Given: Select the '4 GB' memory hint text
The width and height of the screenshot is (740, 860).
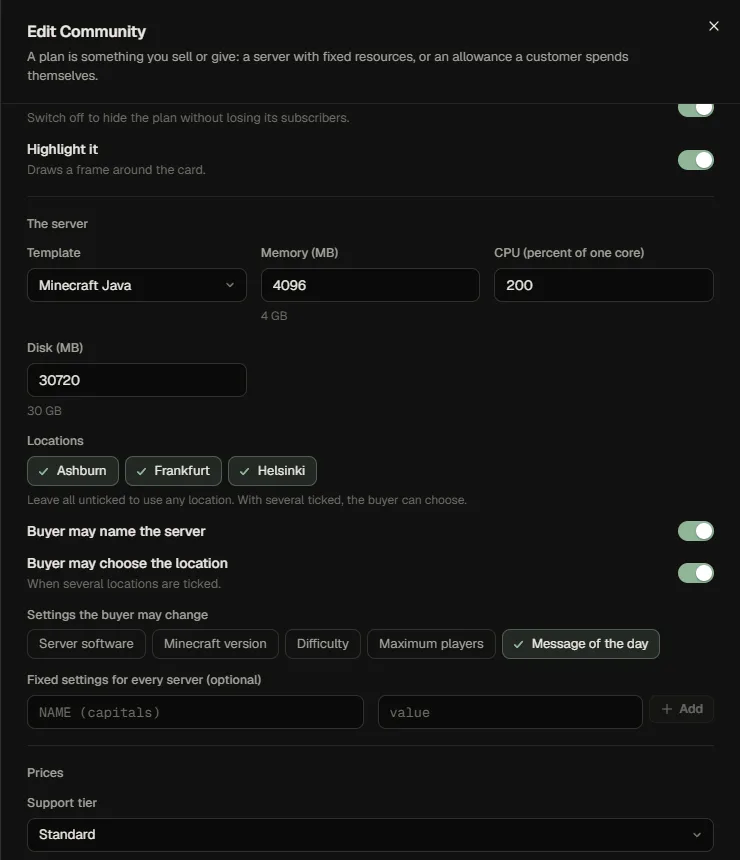Looking at the screenshot, I should 274,316.
